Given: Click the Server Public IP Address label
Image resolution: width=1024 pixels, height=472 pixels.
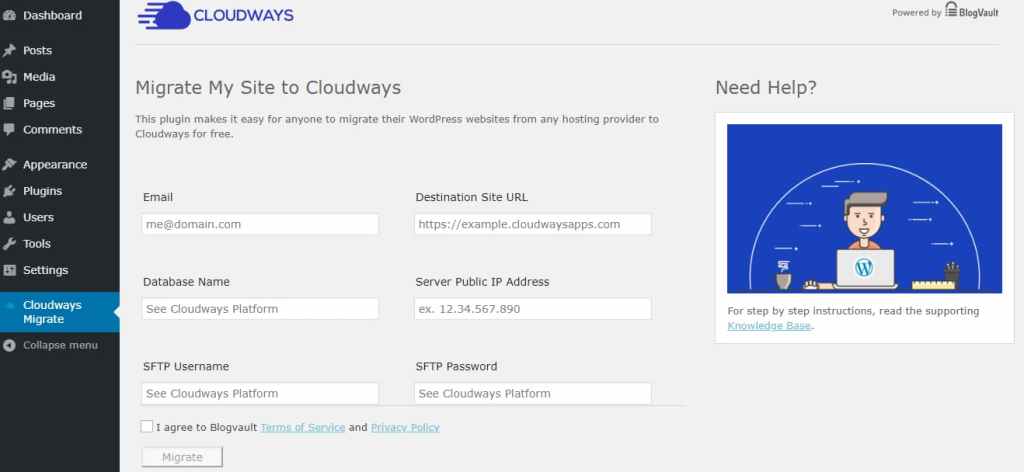Looking at the screenshot, I should [482, 281].
